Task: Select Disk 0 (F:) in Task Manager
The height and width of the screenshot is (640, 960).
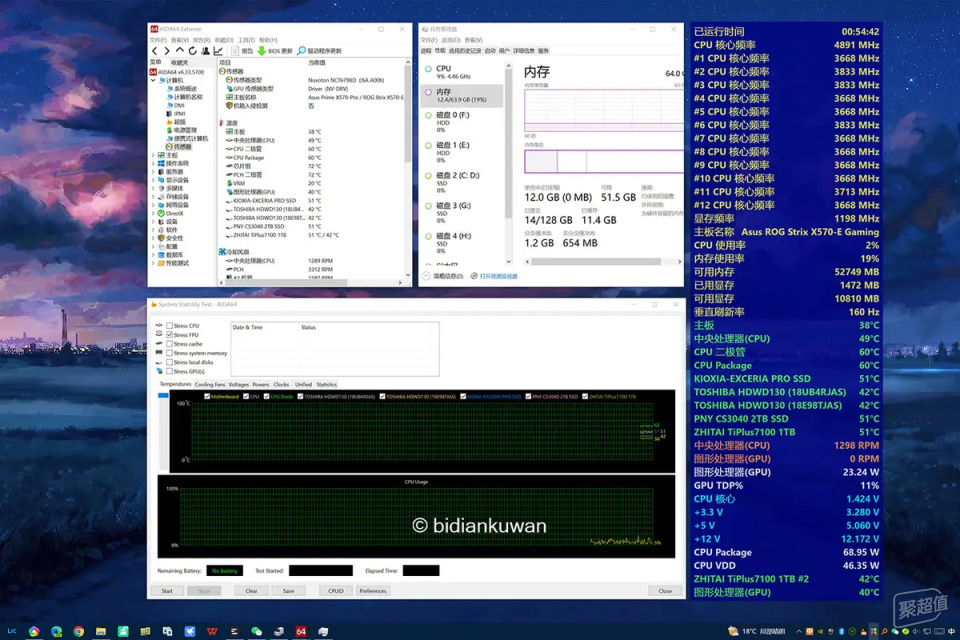Action: tap(463, 122)
